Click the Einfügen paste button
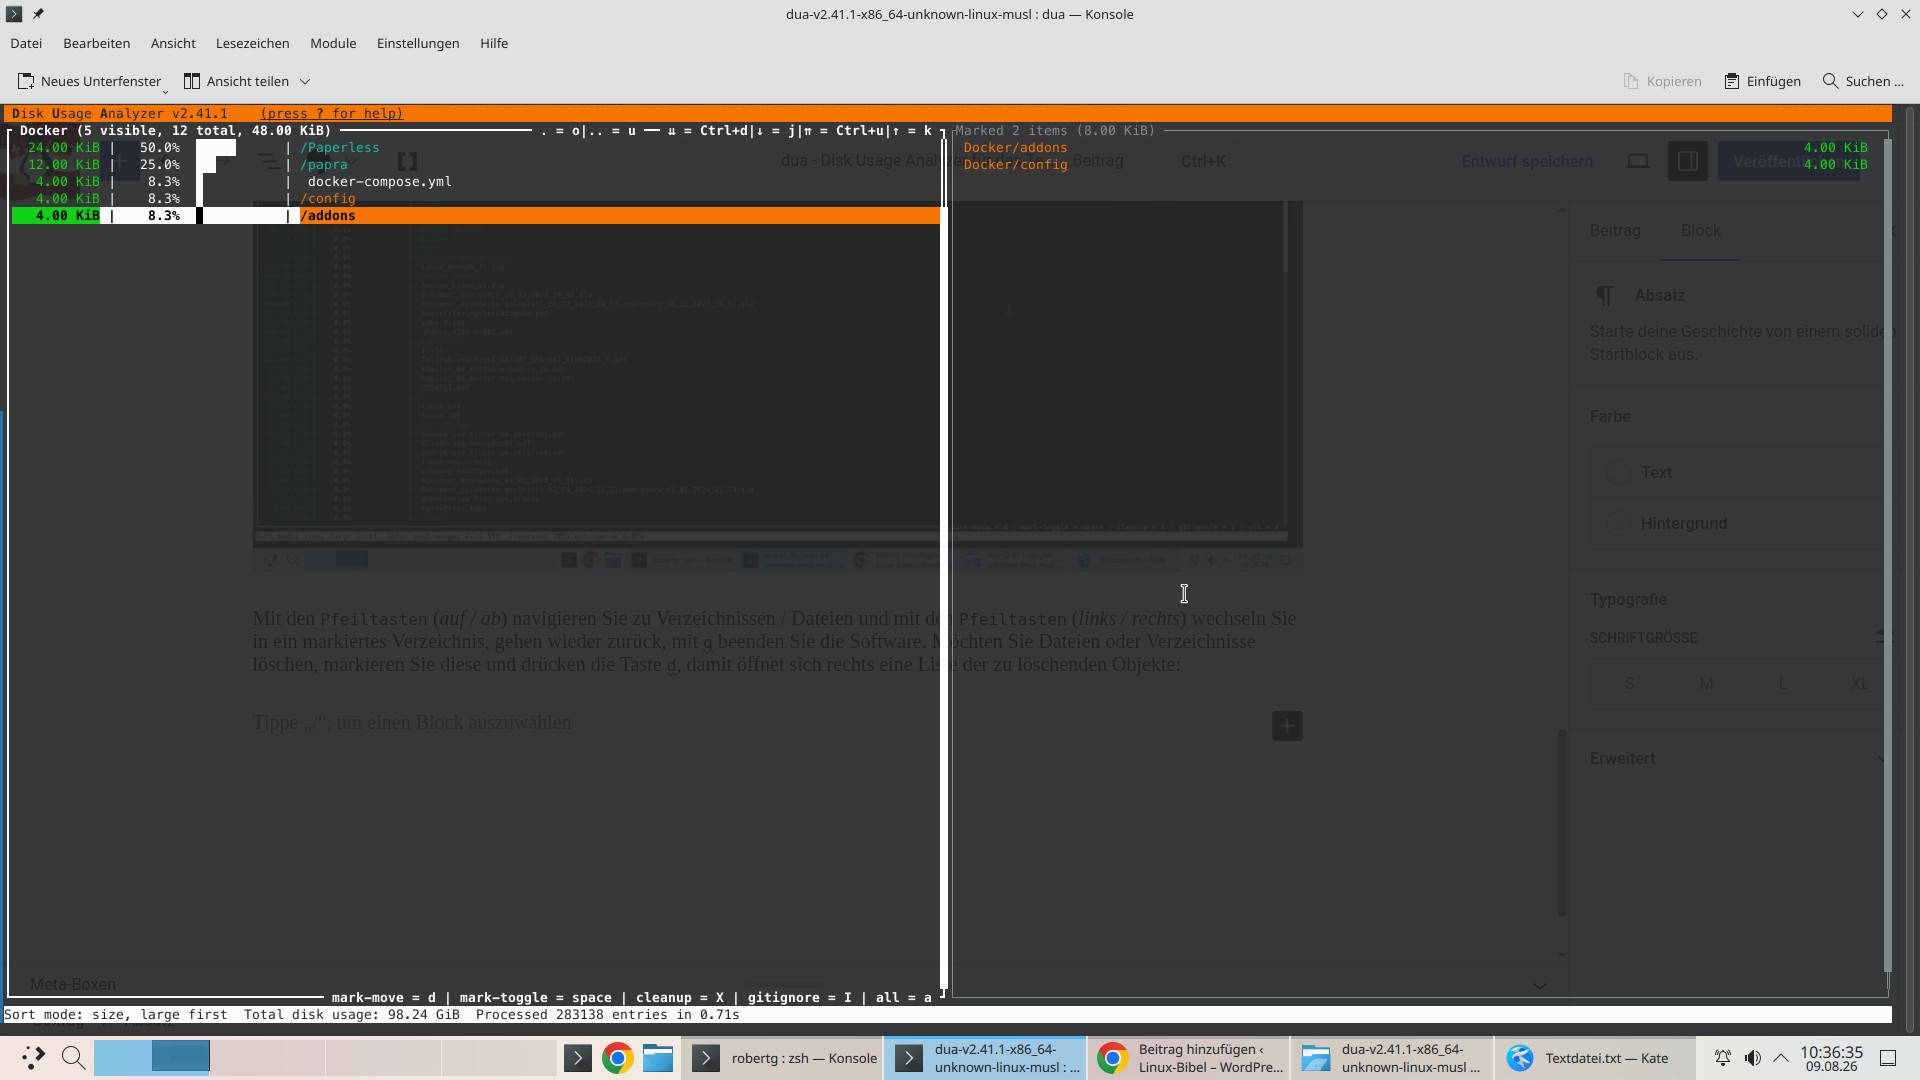 pyautogui.click(x=1762, y=81)
